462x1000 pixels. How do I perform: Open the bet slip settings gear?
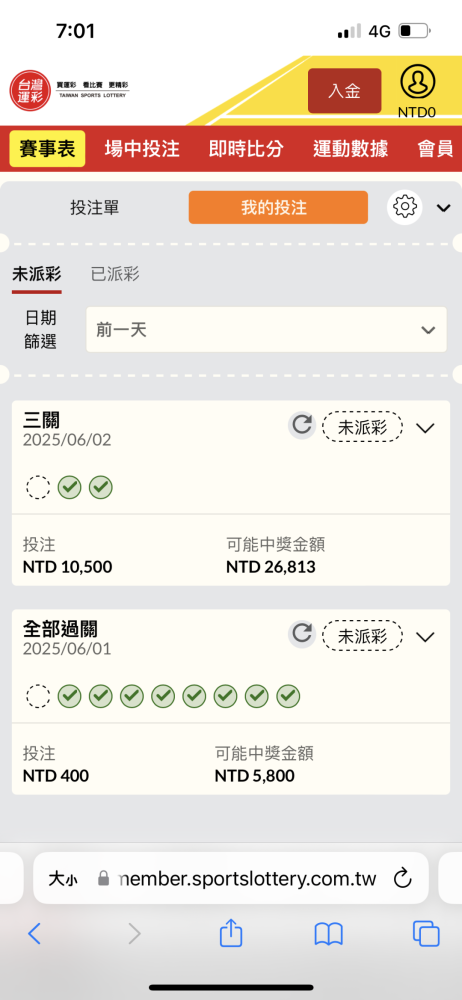coord(405,207)
